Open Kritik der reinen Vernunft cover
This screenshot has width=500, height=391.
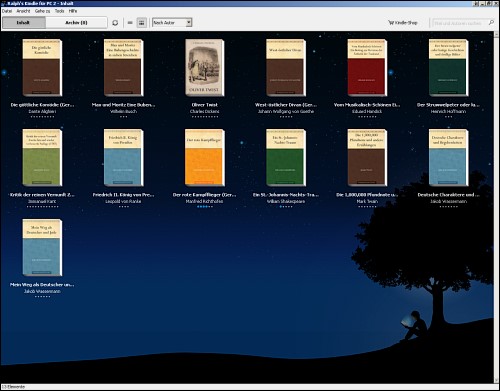pyautogui.click(x=42, y=158)
